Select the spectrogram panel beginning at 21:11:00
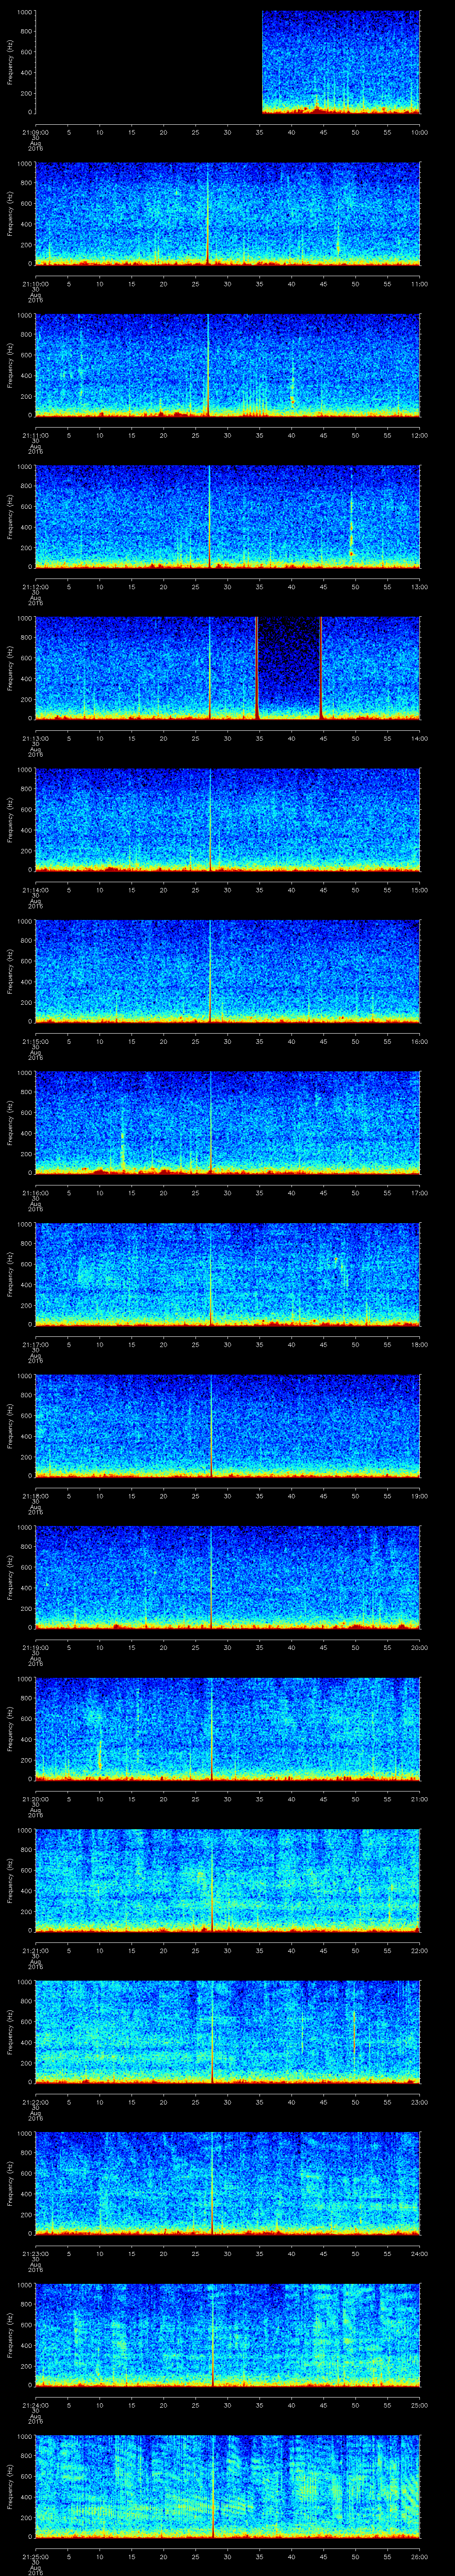Image resolution: width=455 pixels, height=2576 pixels. (x=228, y=365)
